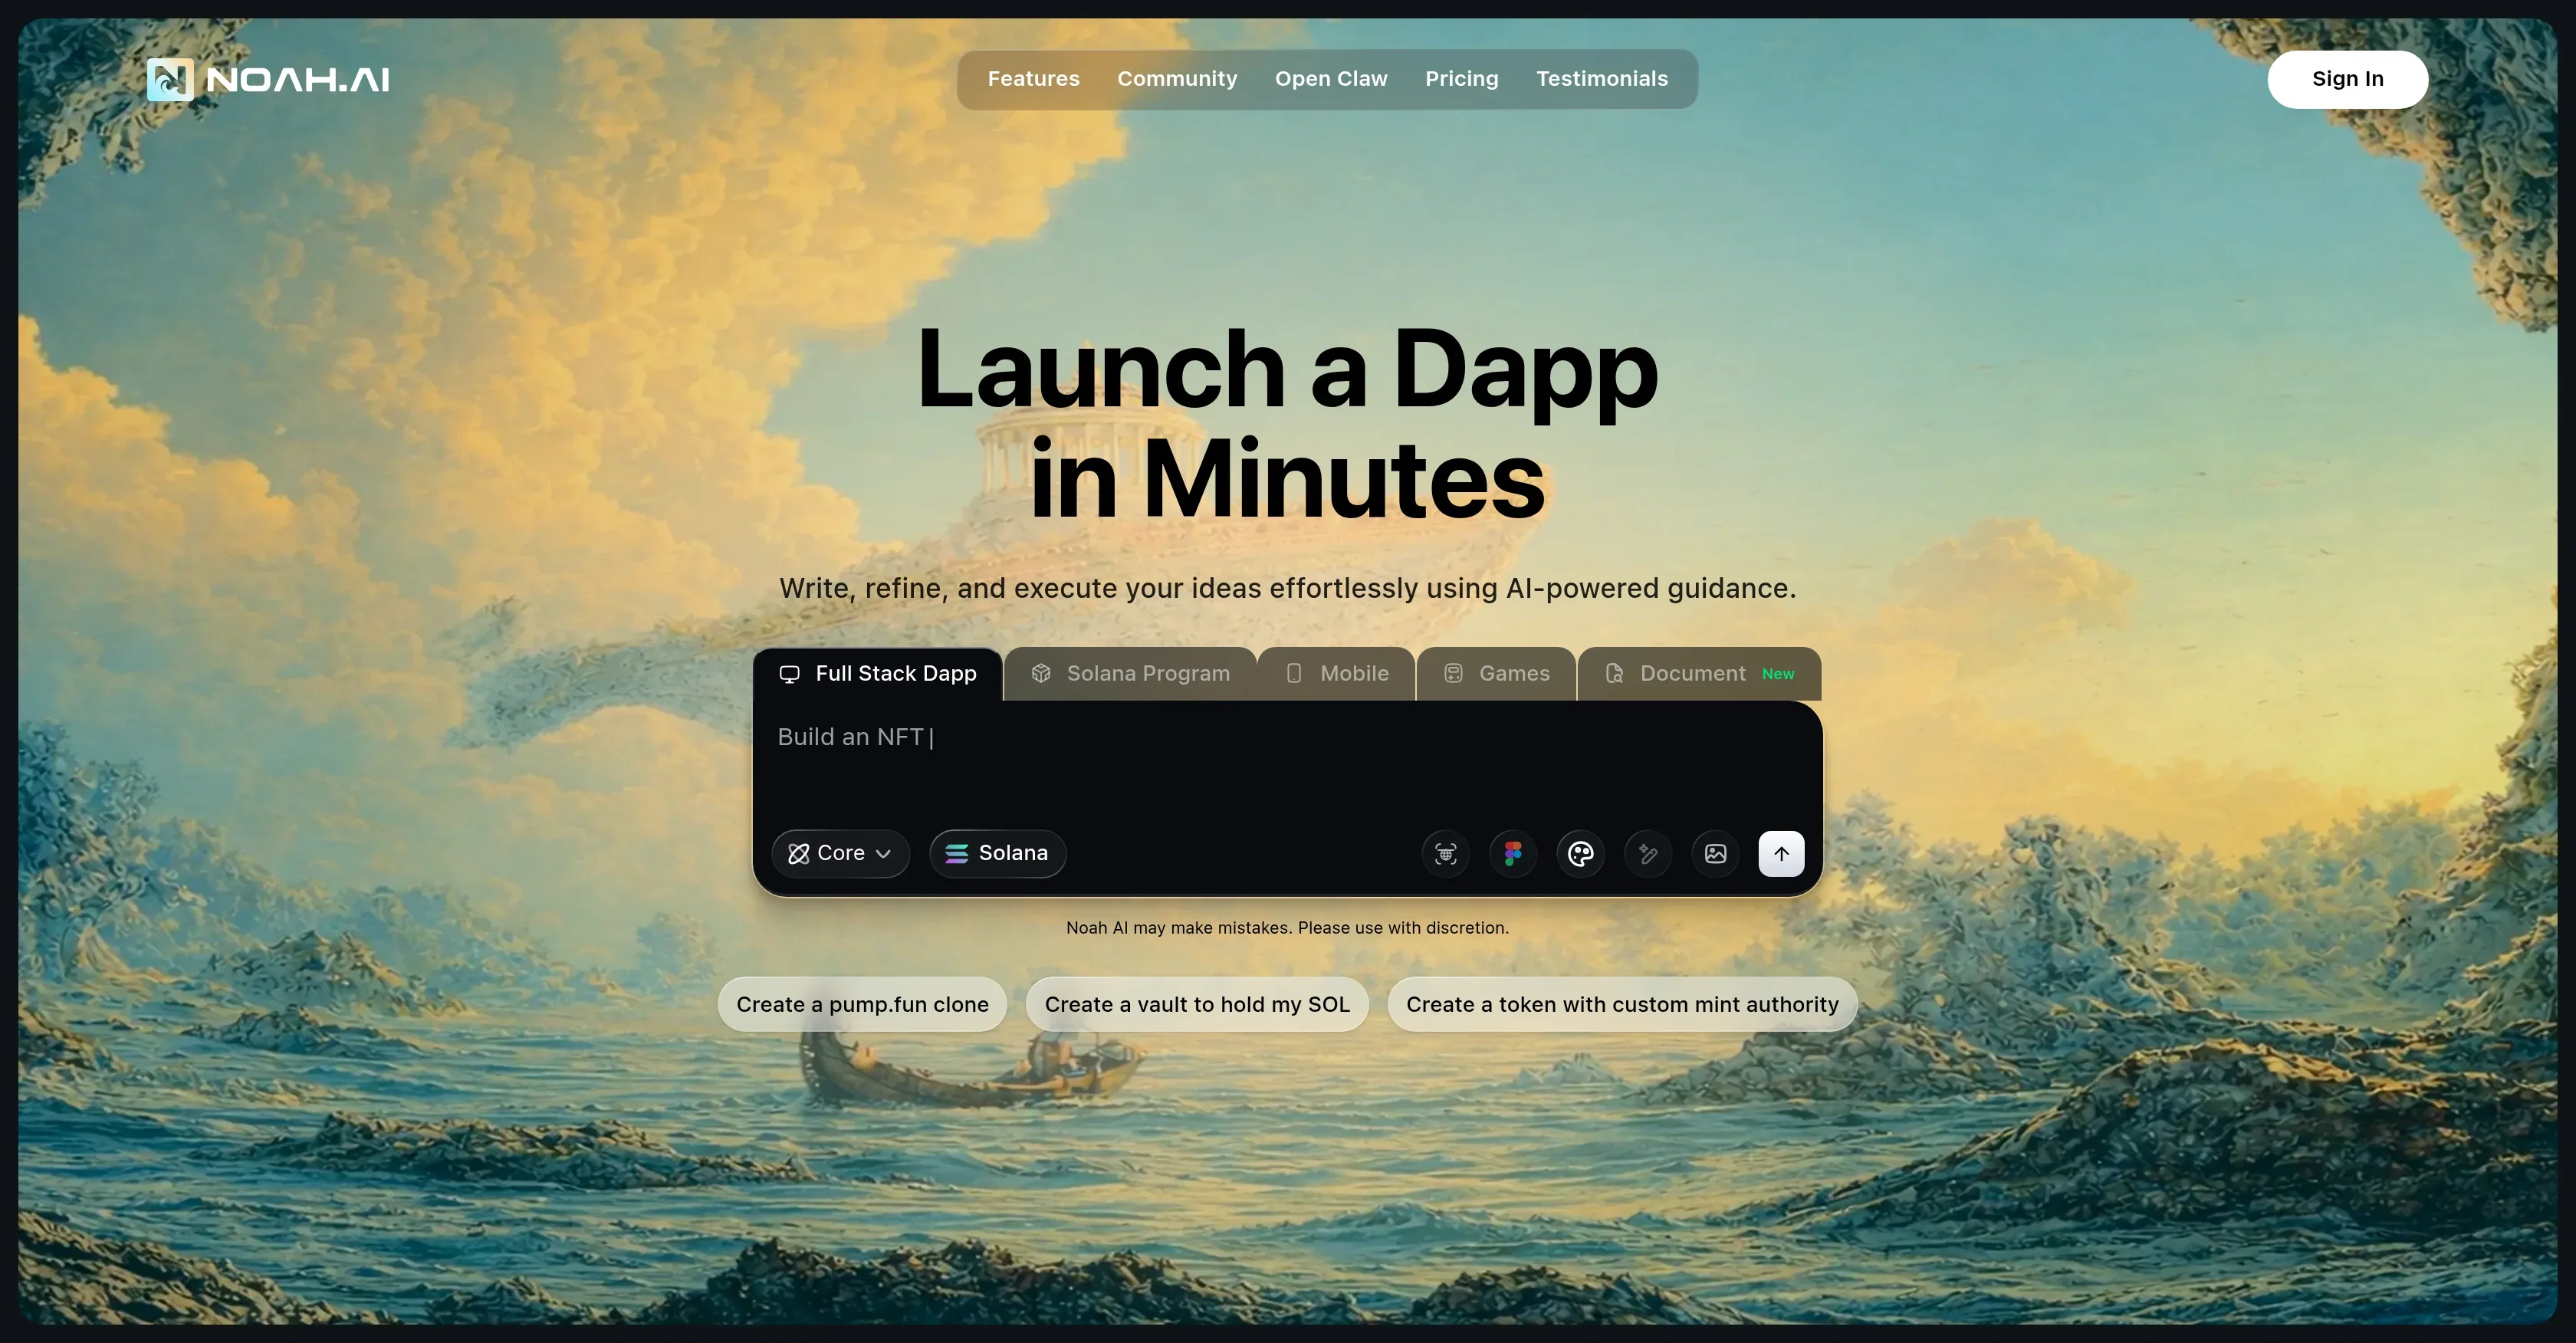The width and height of the screenshot is (2576, 1343).
Task: Choose 'Create a token with custom mint authority'
Action: point(1622,1004)
